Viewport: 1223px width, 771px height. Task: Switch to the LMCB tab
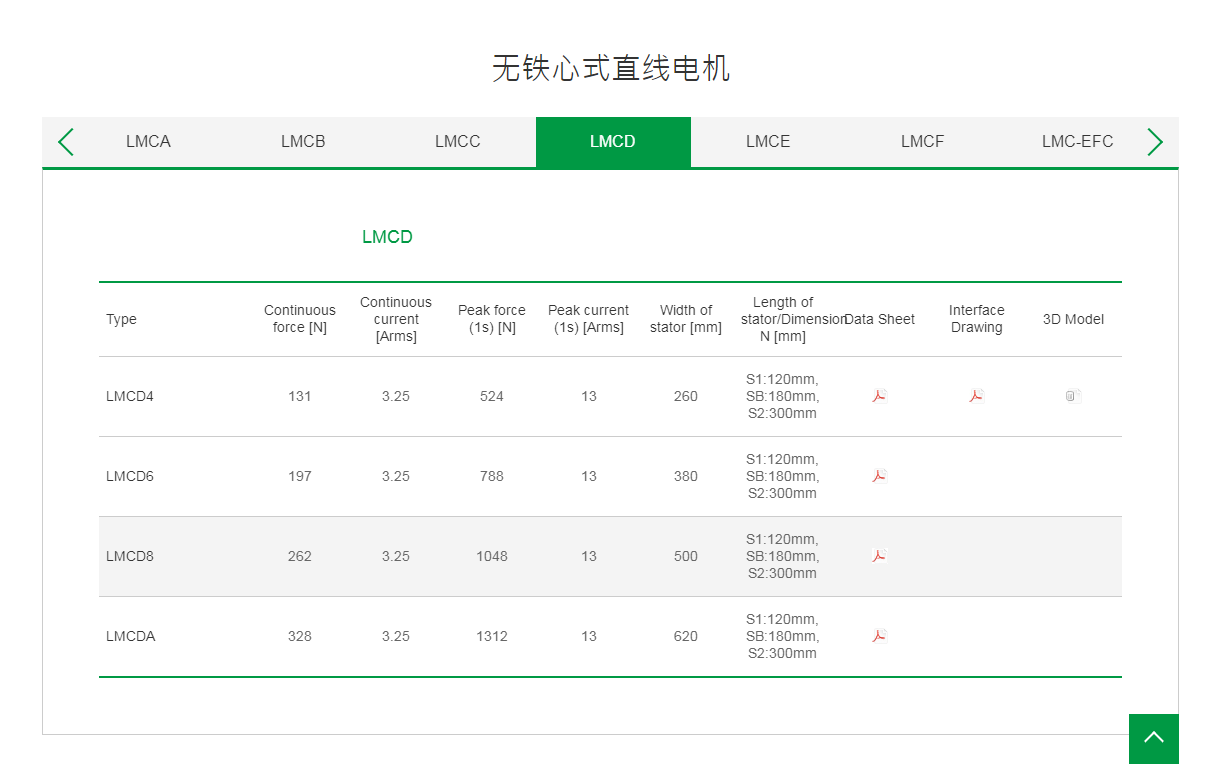tap(303, 142)
